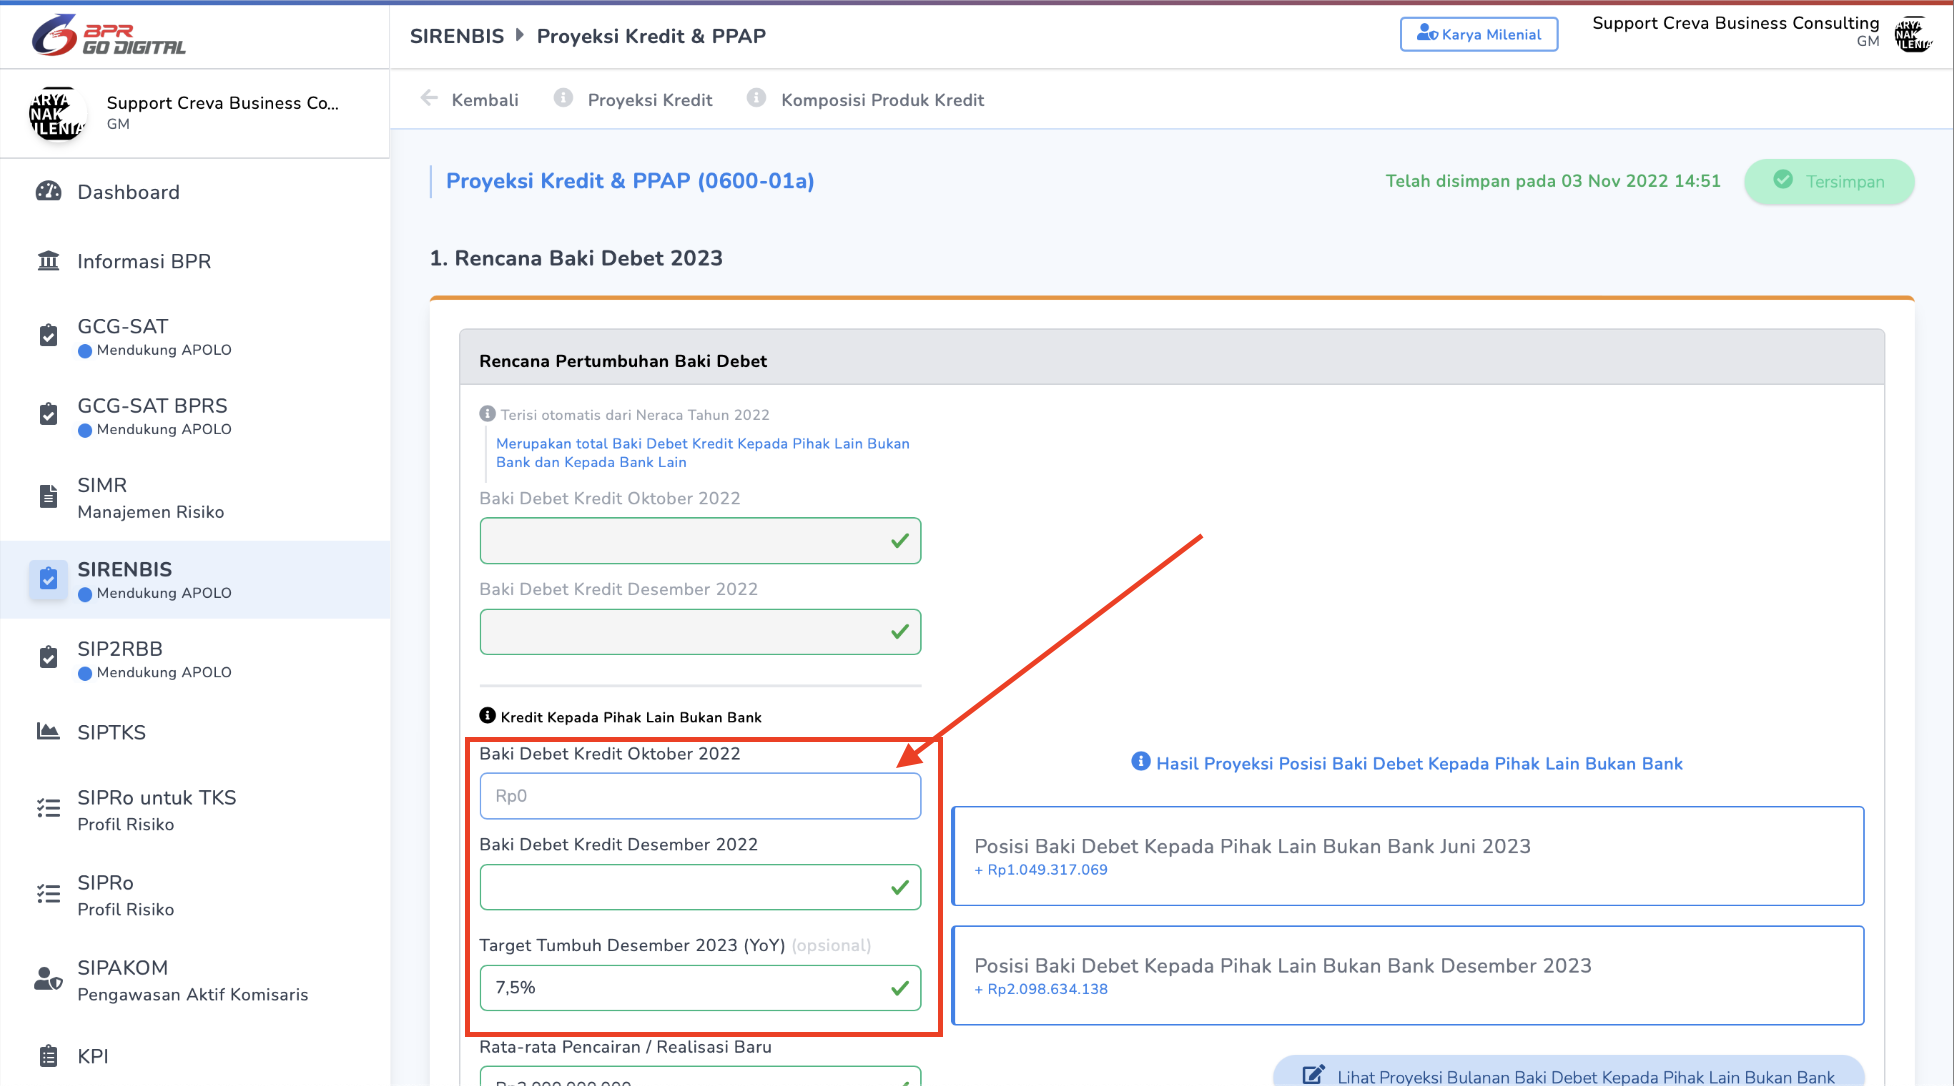Viewport: 1954px width, 1086px height.
Task: Click the info icon beside Proyeksi Kredit
Action: tap(564, 98)
